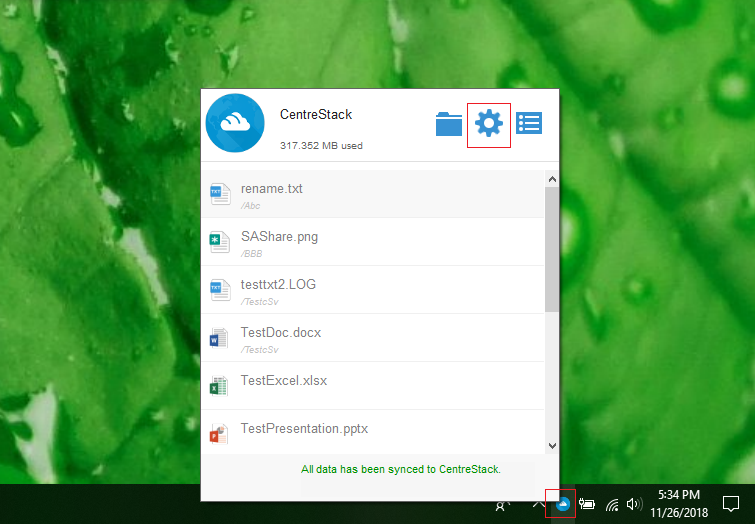Open the blue folder icon
Image resolution: width=755 pixels, height=524 pixels.
coord(449,124)
